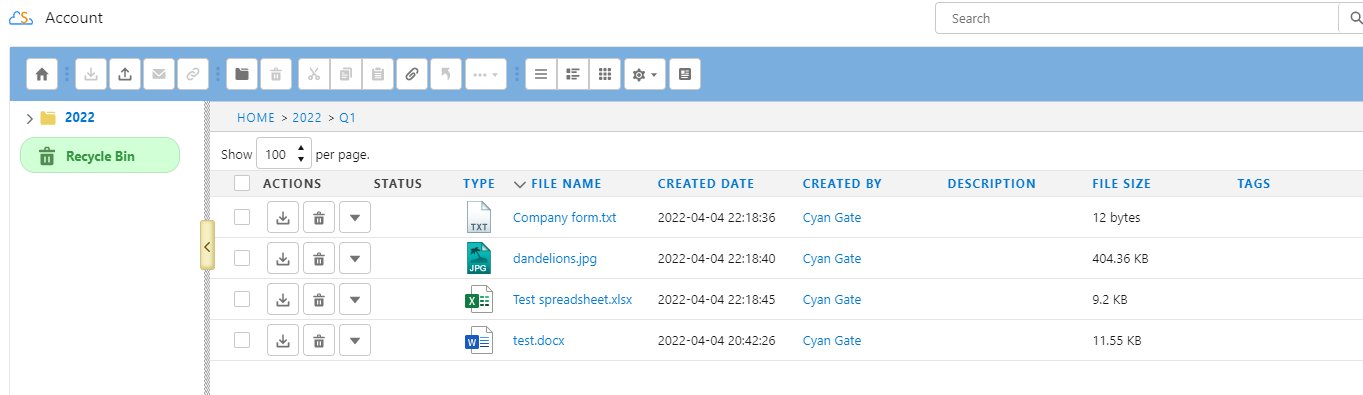Check the select-all checkbox in the header

click(242, 183)
